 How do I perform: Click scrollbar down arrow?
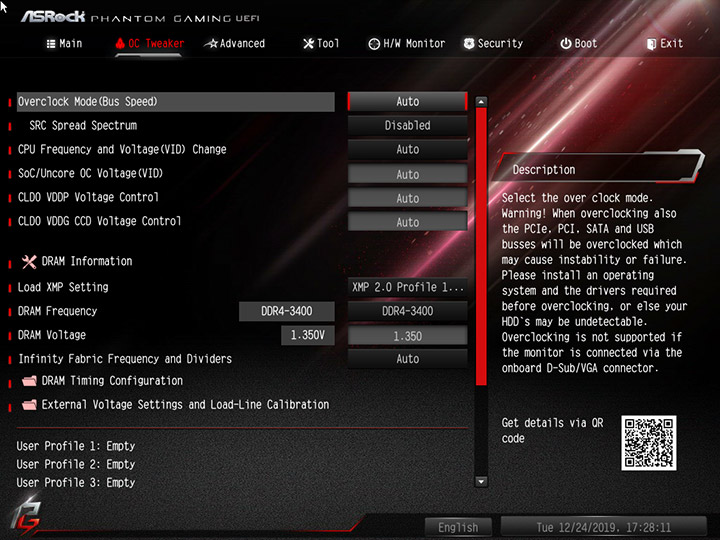(x=481, y=481)
